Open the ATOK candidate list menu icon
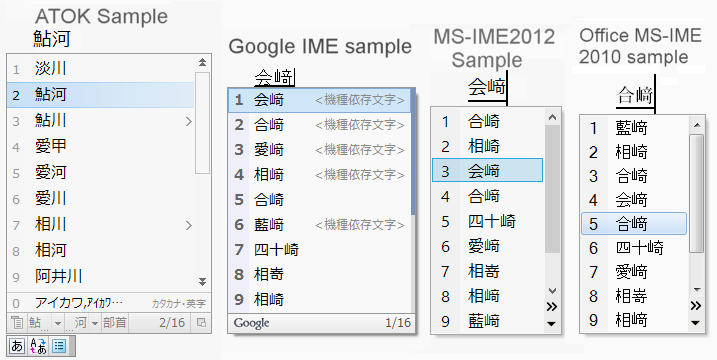 [59, 346]
